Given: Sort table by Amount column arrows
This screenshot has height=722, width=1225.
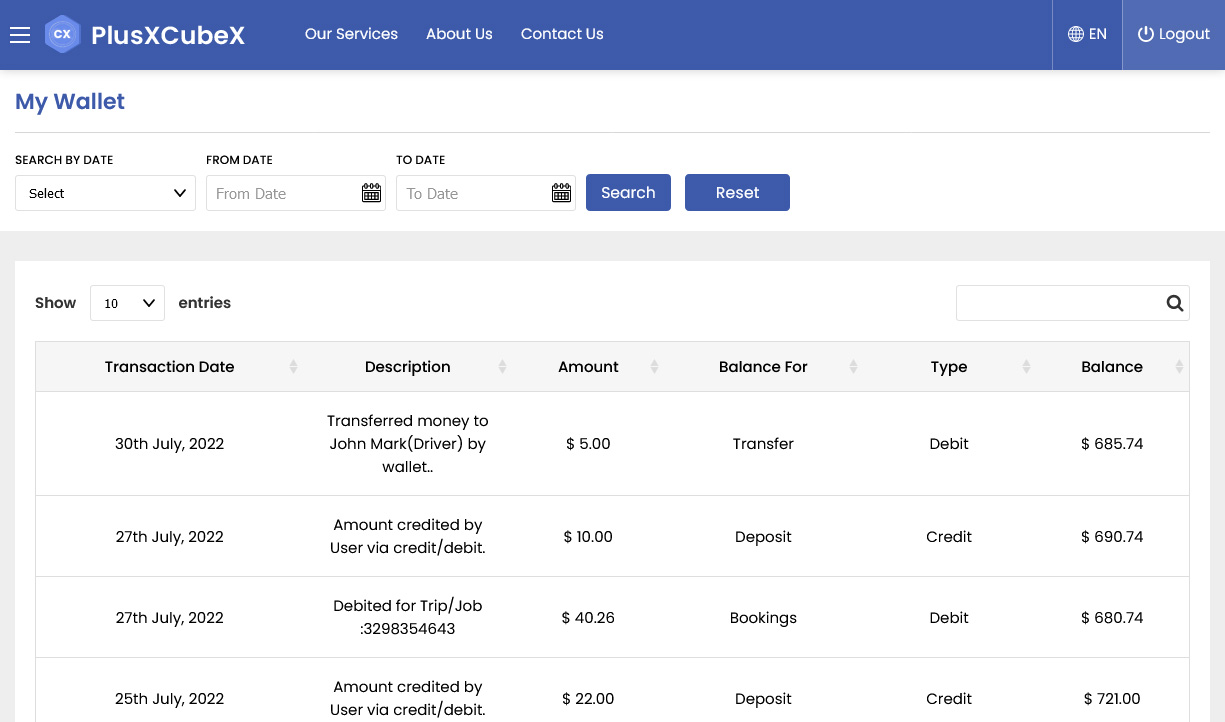Looking at the screenshot, I should [654, 367].
